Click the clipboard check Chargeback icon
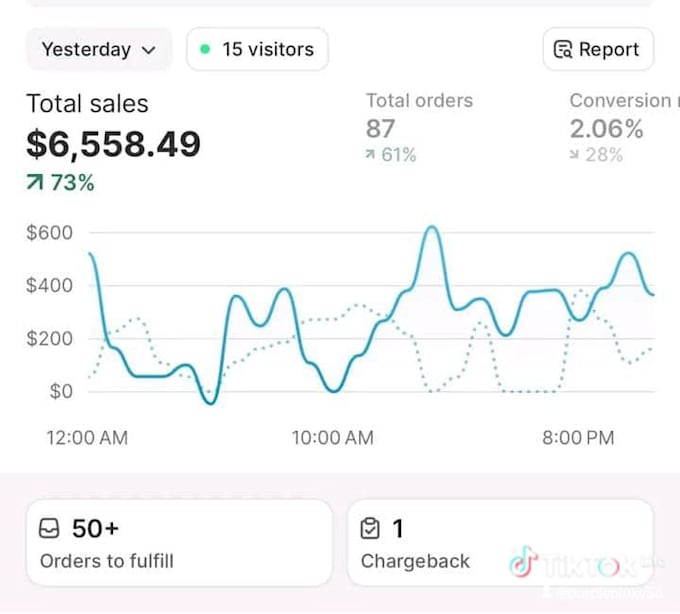This screenshot has width=680, height=614. [370, 528]
